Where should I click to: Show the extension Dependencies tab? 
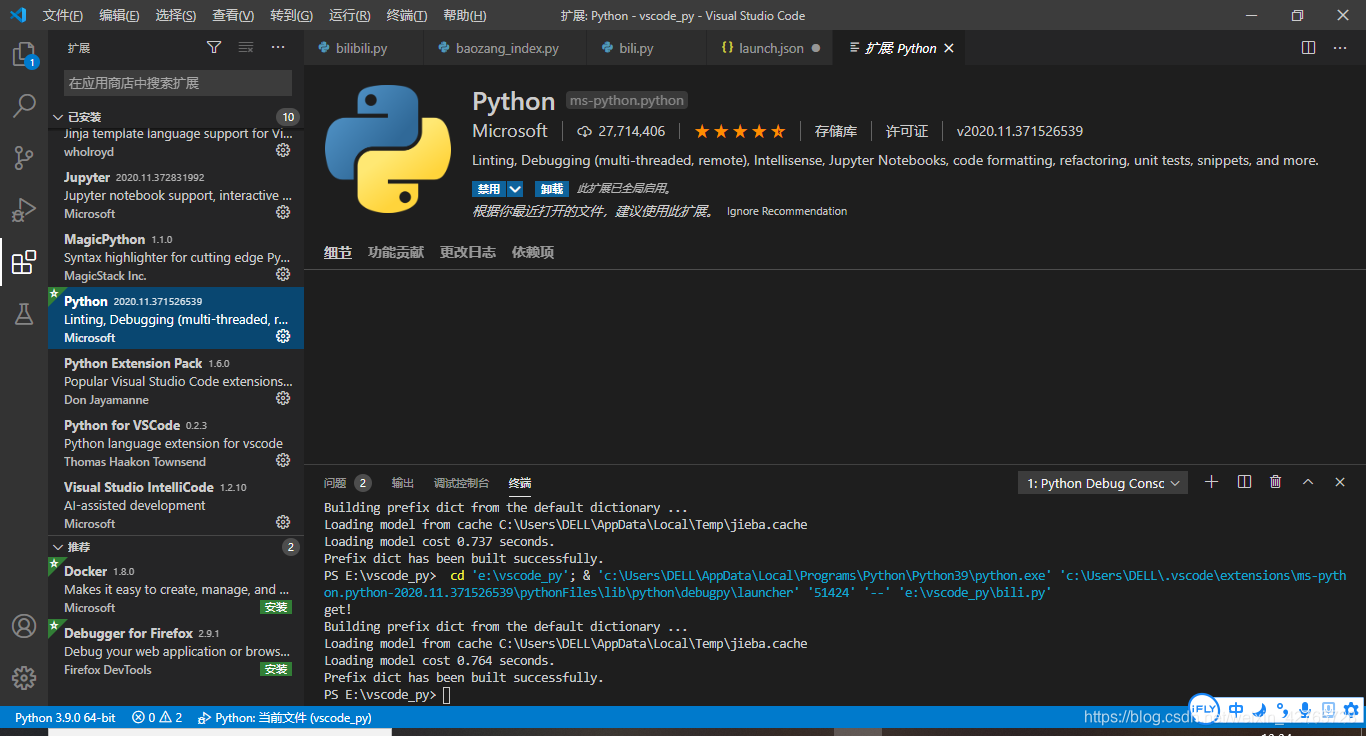click(533, 252)
